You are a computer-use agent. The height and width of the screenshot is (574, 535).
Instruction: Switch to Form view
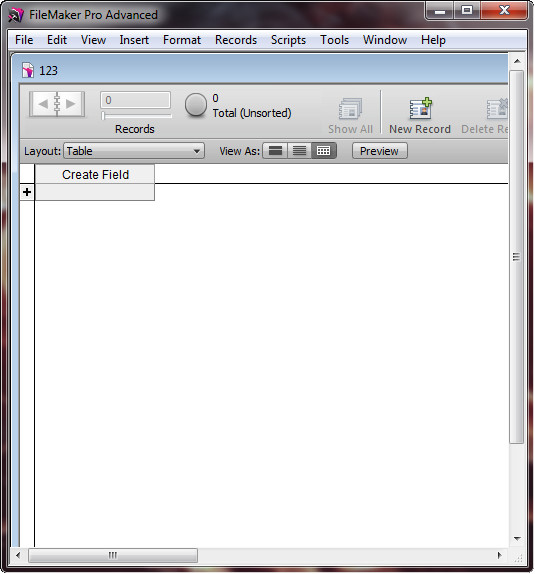click(275, 151)
